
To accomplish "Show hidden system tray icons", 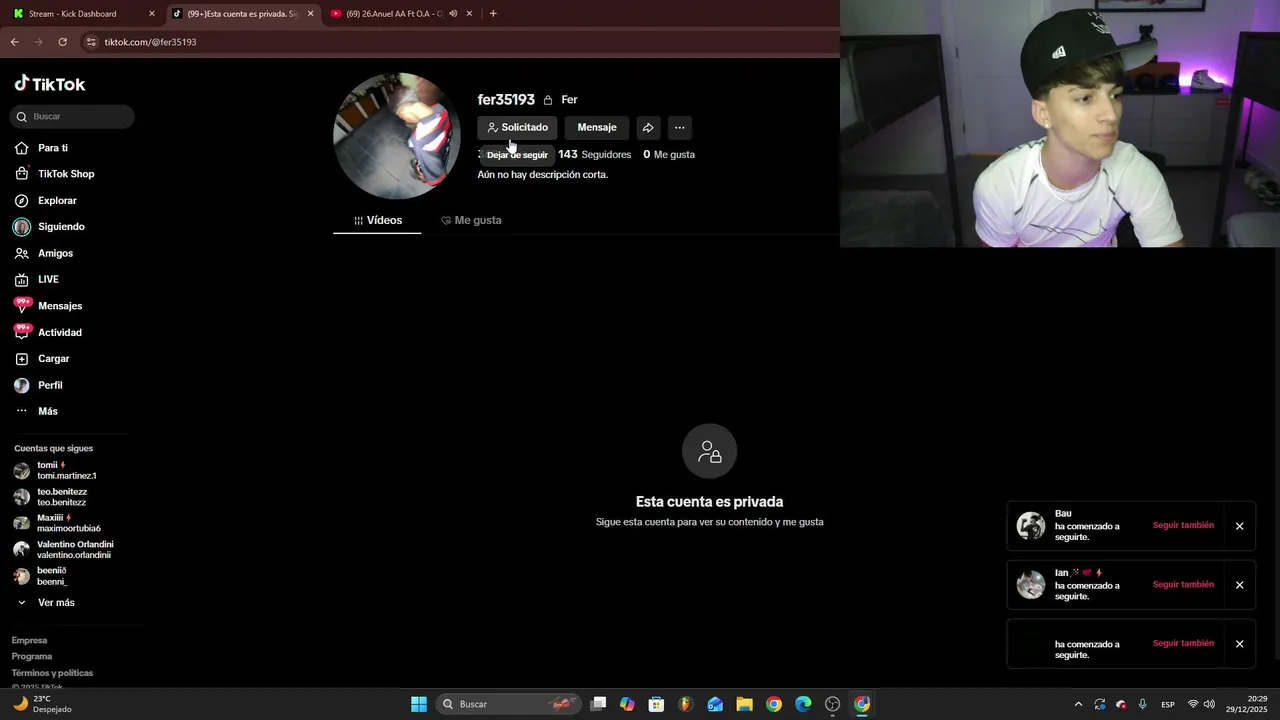I will click(1078, 704).
